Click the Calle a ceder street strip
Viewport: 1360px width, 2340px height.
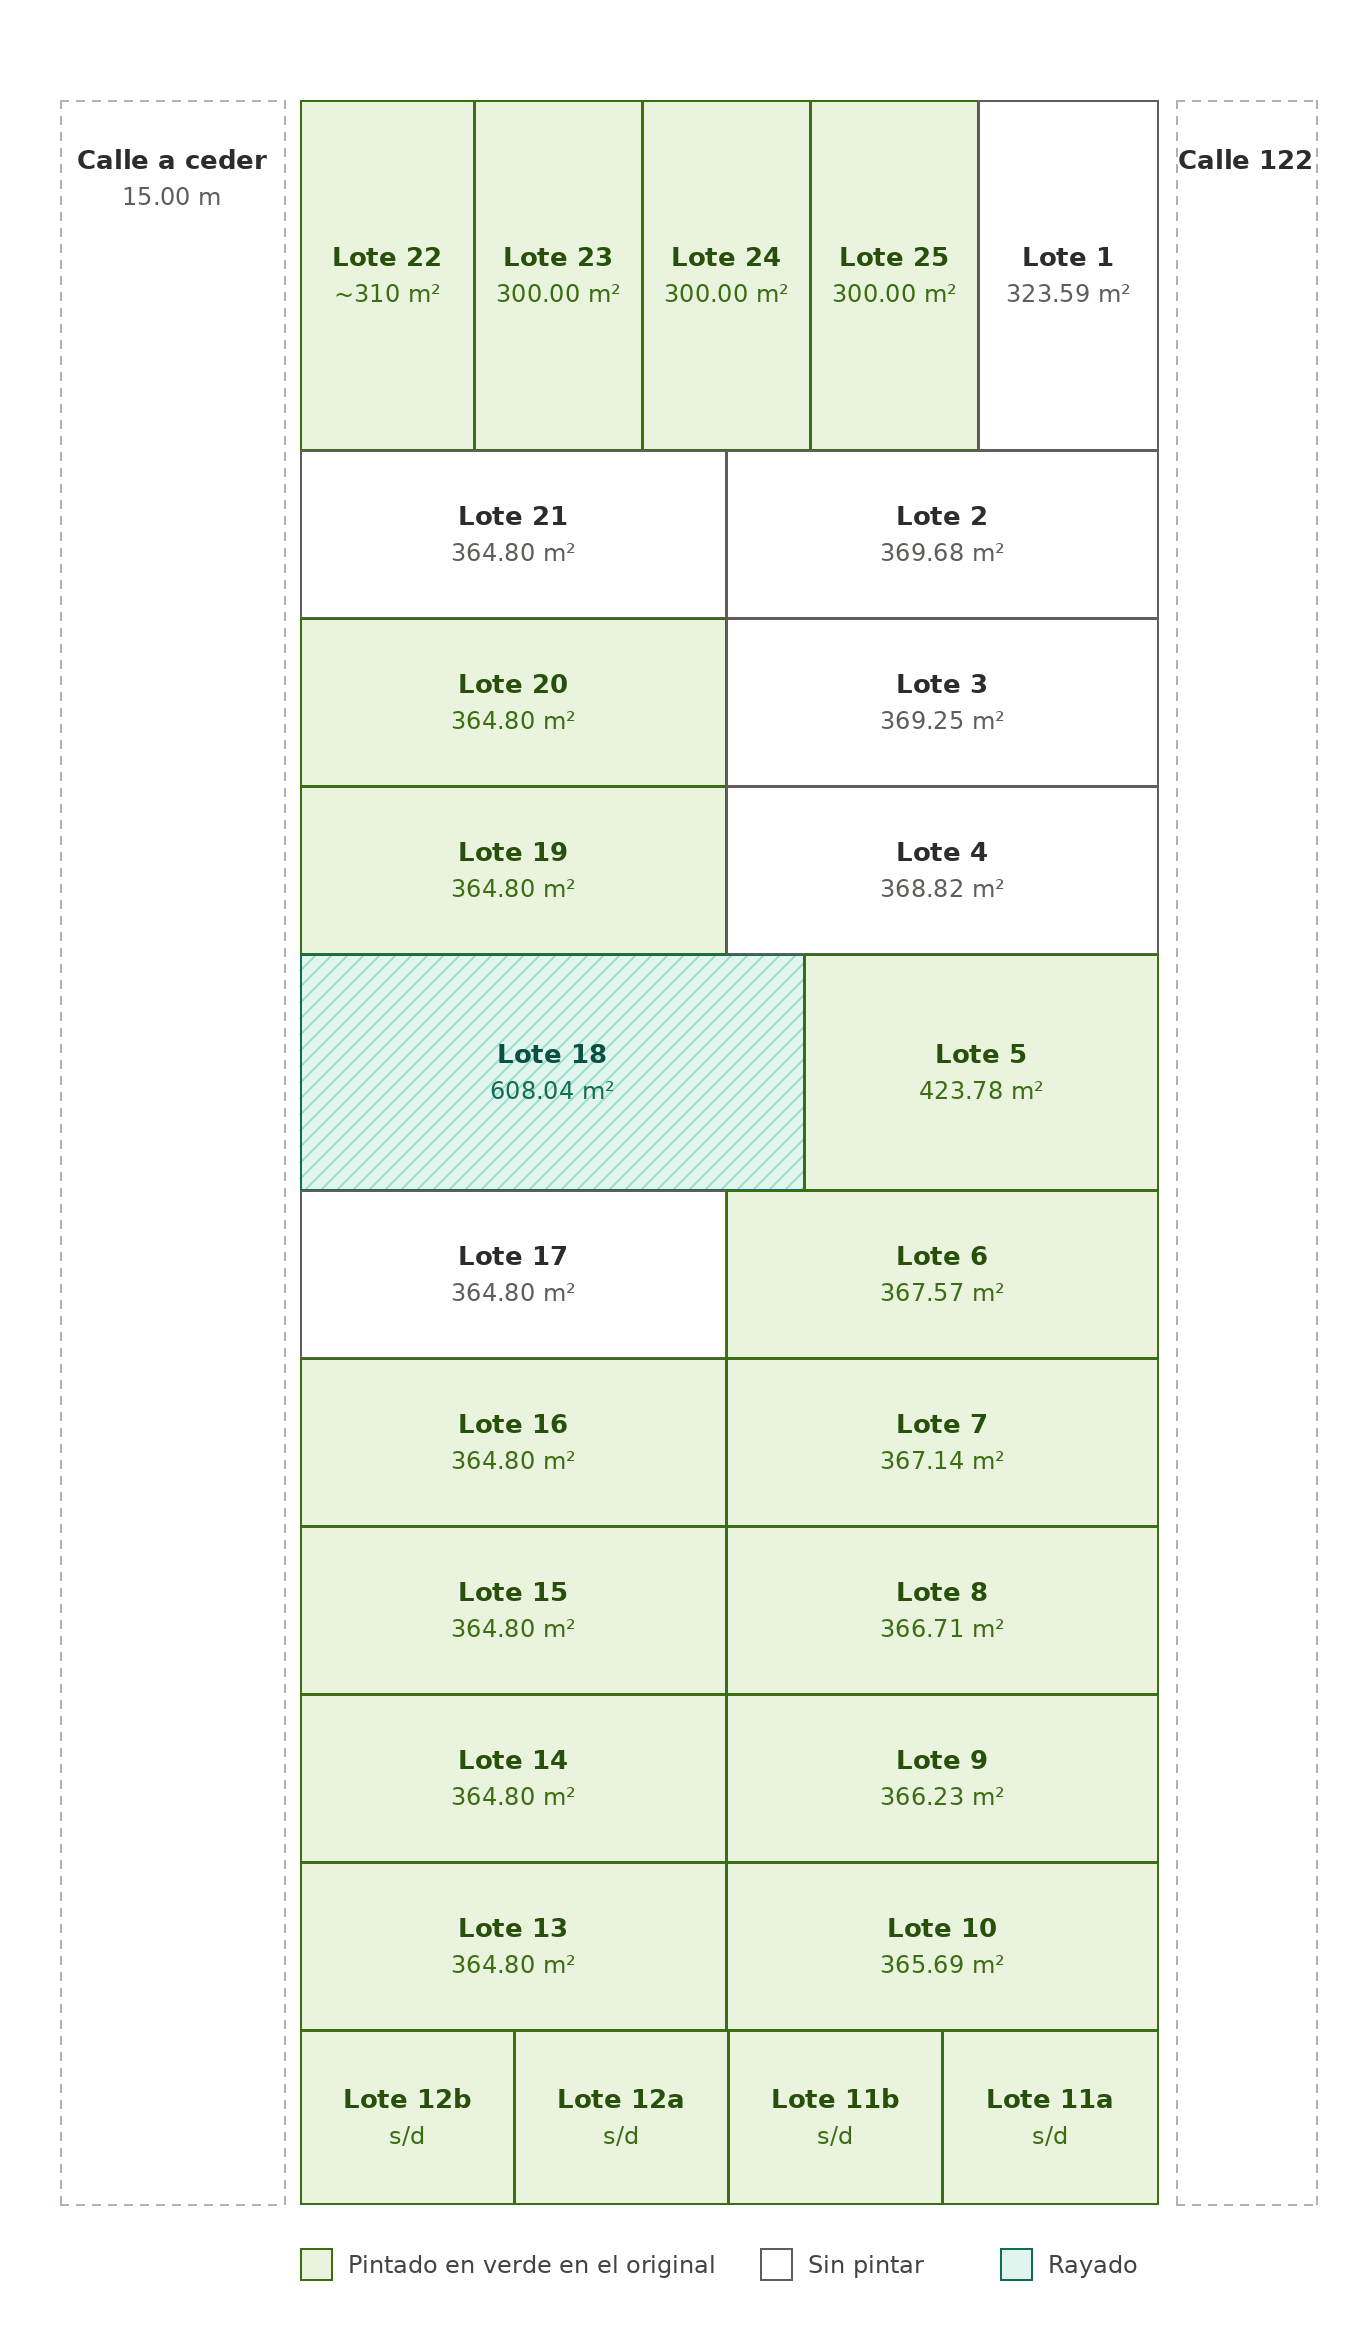172,1153
